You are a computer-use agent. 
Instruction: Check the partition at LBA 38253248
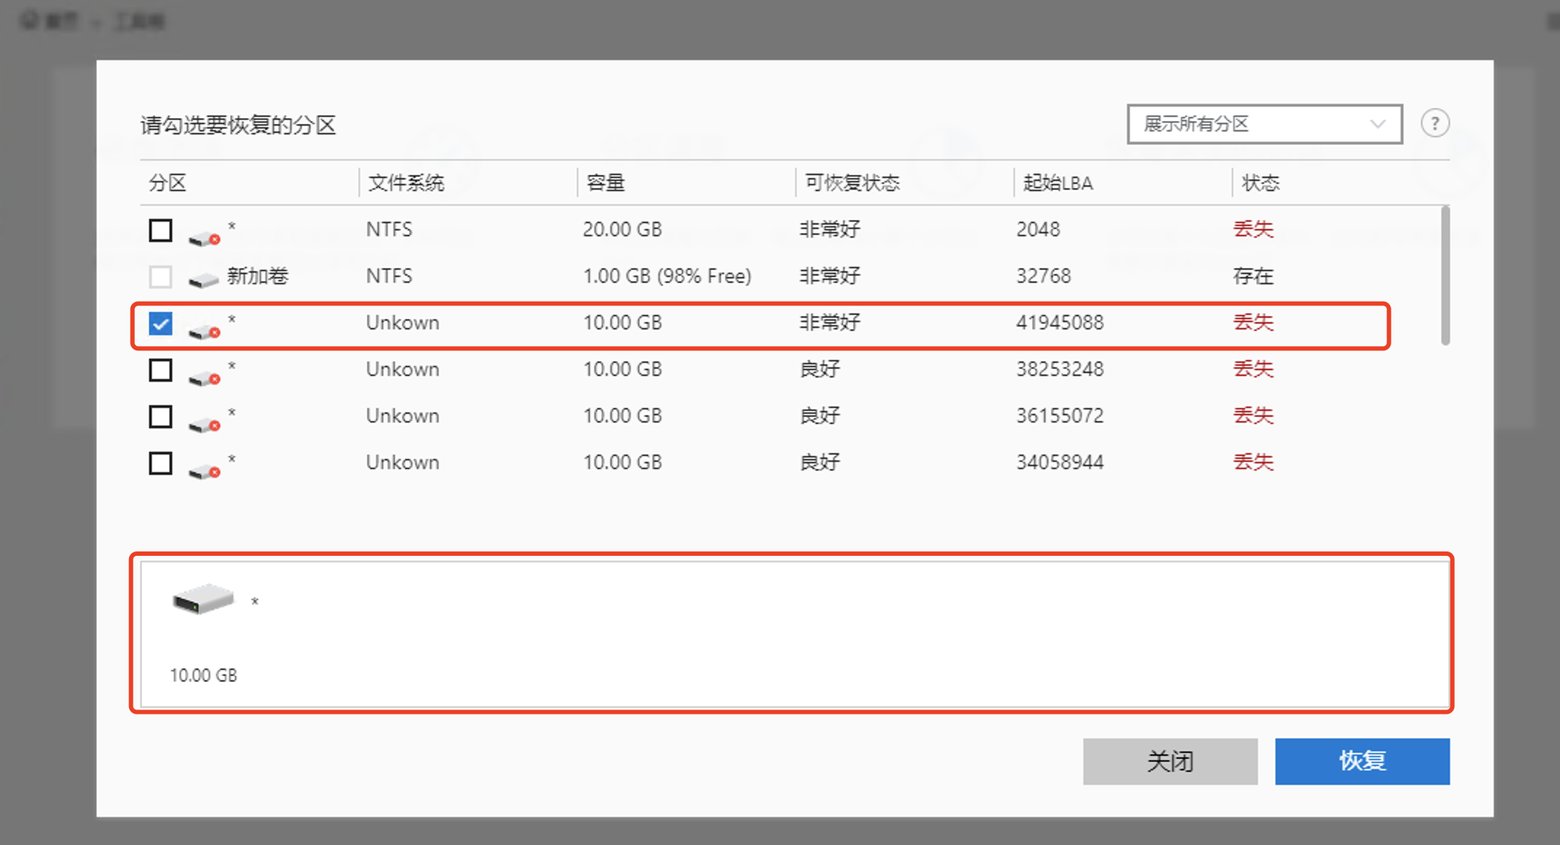click(160, 370)
